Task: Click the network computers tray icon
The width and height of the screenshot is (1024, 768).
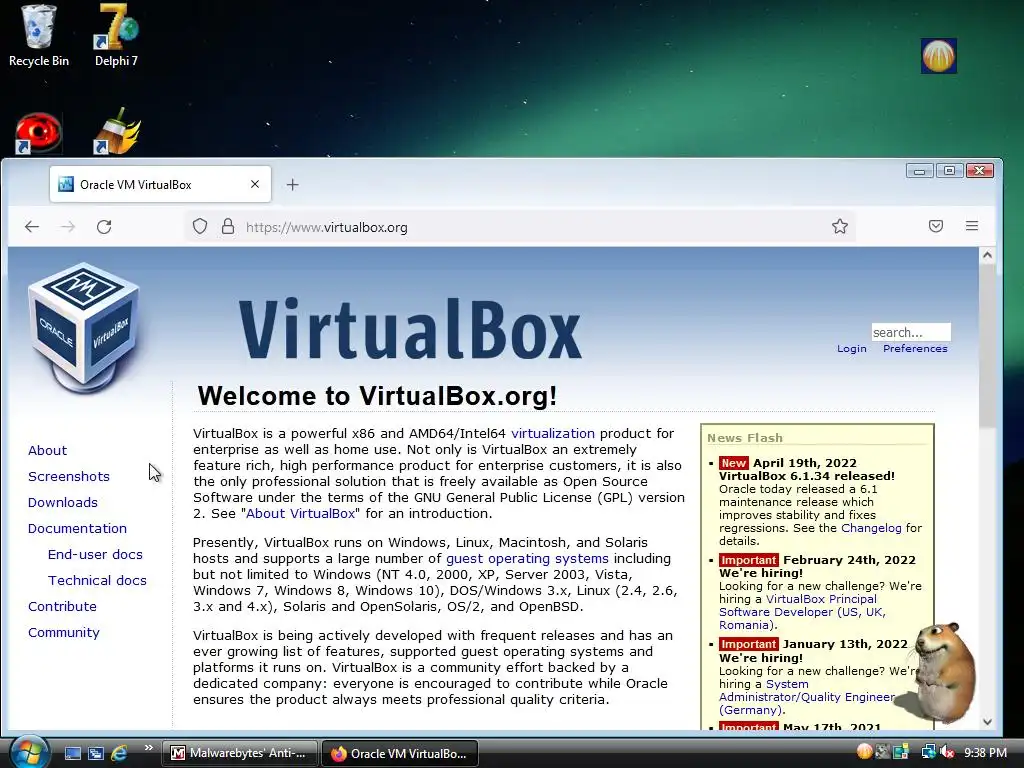Action: (x=928, y=752)
